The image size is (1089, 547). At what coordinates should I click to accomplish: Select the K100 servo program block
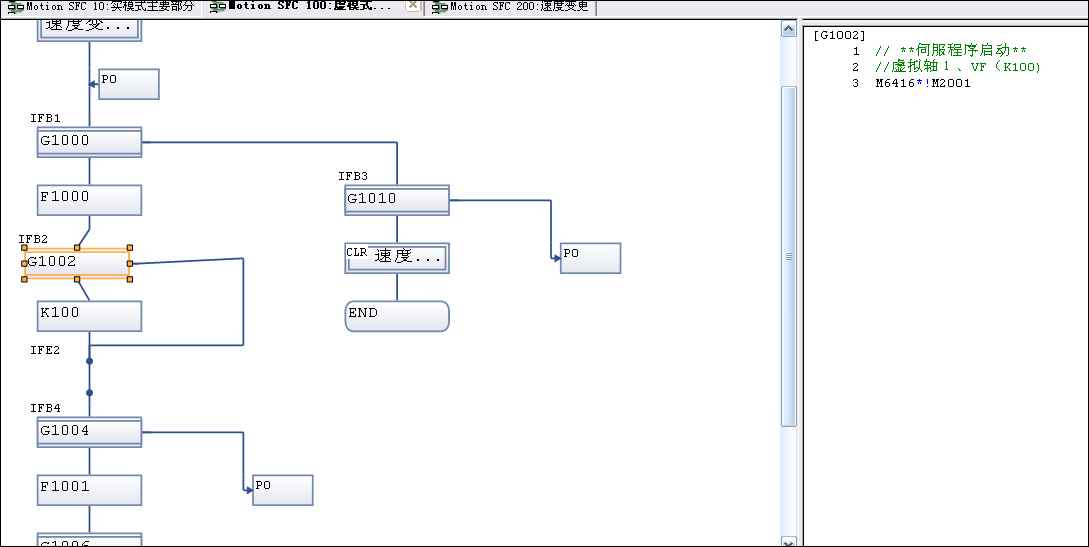(x=89, y=315)
